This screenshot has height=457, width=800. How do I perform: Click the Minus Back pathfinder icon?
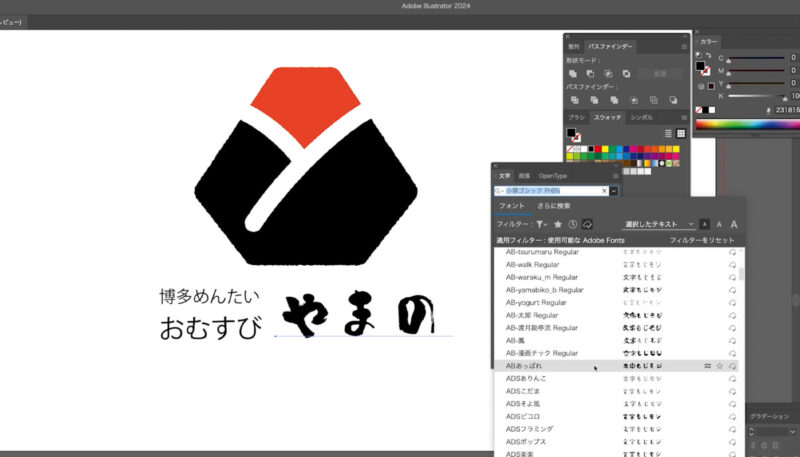click(673, 100)
